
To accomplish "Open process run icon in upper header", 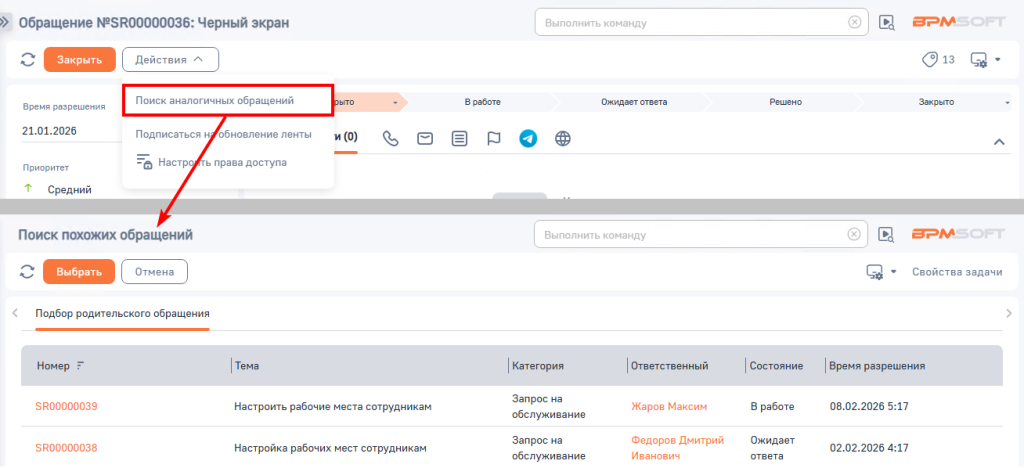I will 886,22.
